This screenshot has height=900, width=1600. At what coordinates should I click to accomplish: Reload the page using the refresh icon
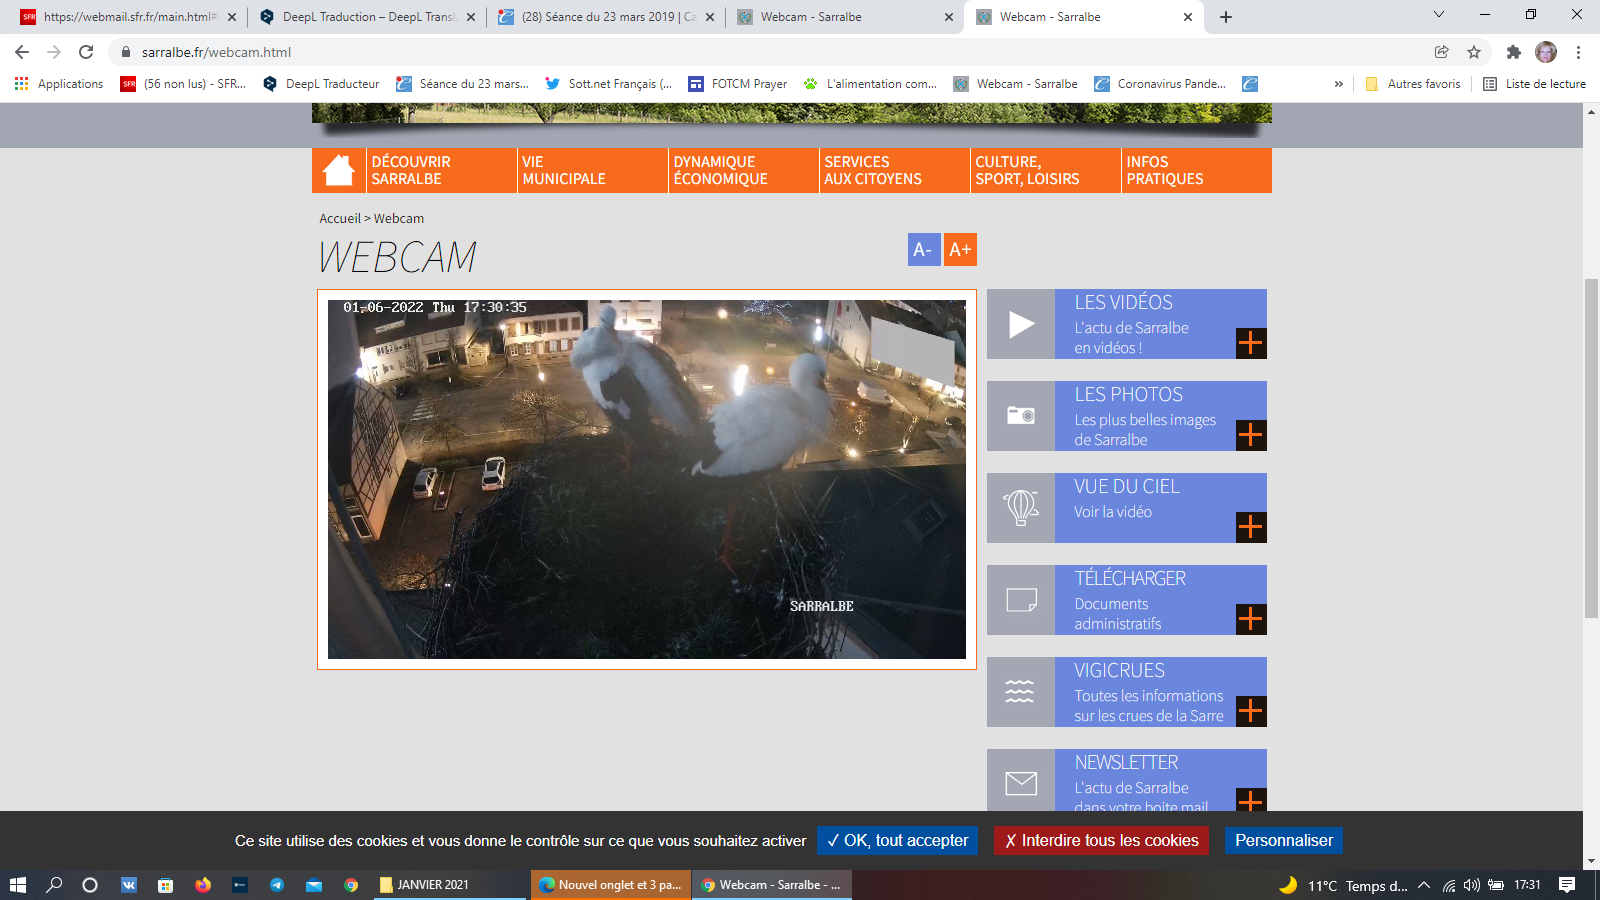[x=86, y=52]
